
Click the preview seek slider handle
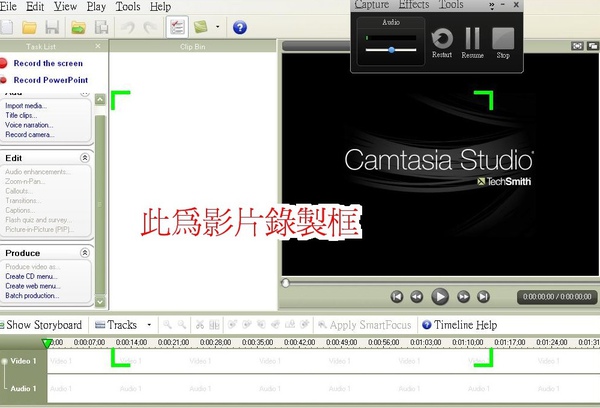285,283
